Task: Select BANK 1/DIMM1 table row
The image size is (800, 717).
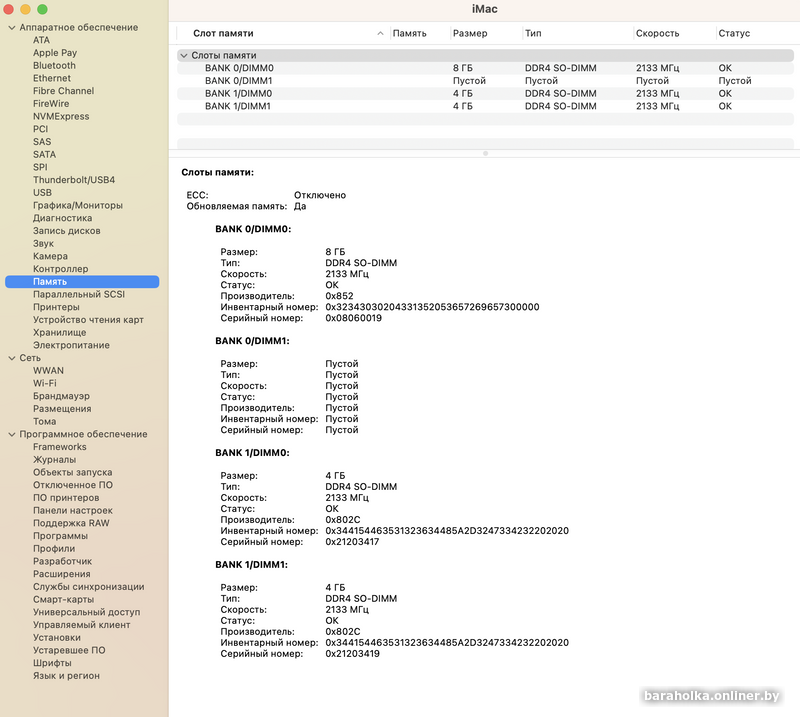Action: click(x=485, y=106)
